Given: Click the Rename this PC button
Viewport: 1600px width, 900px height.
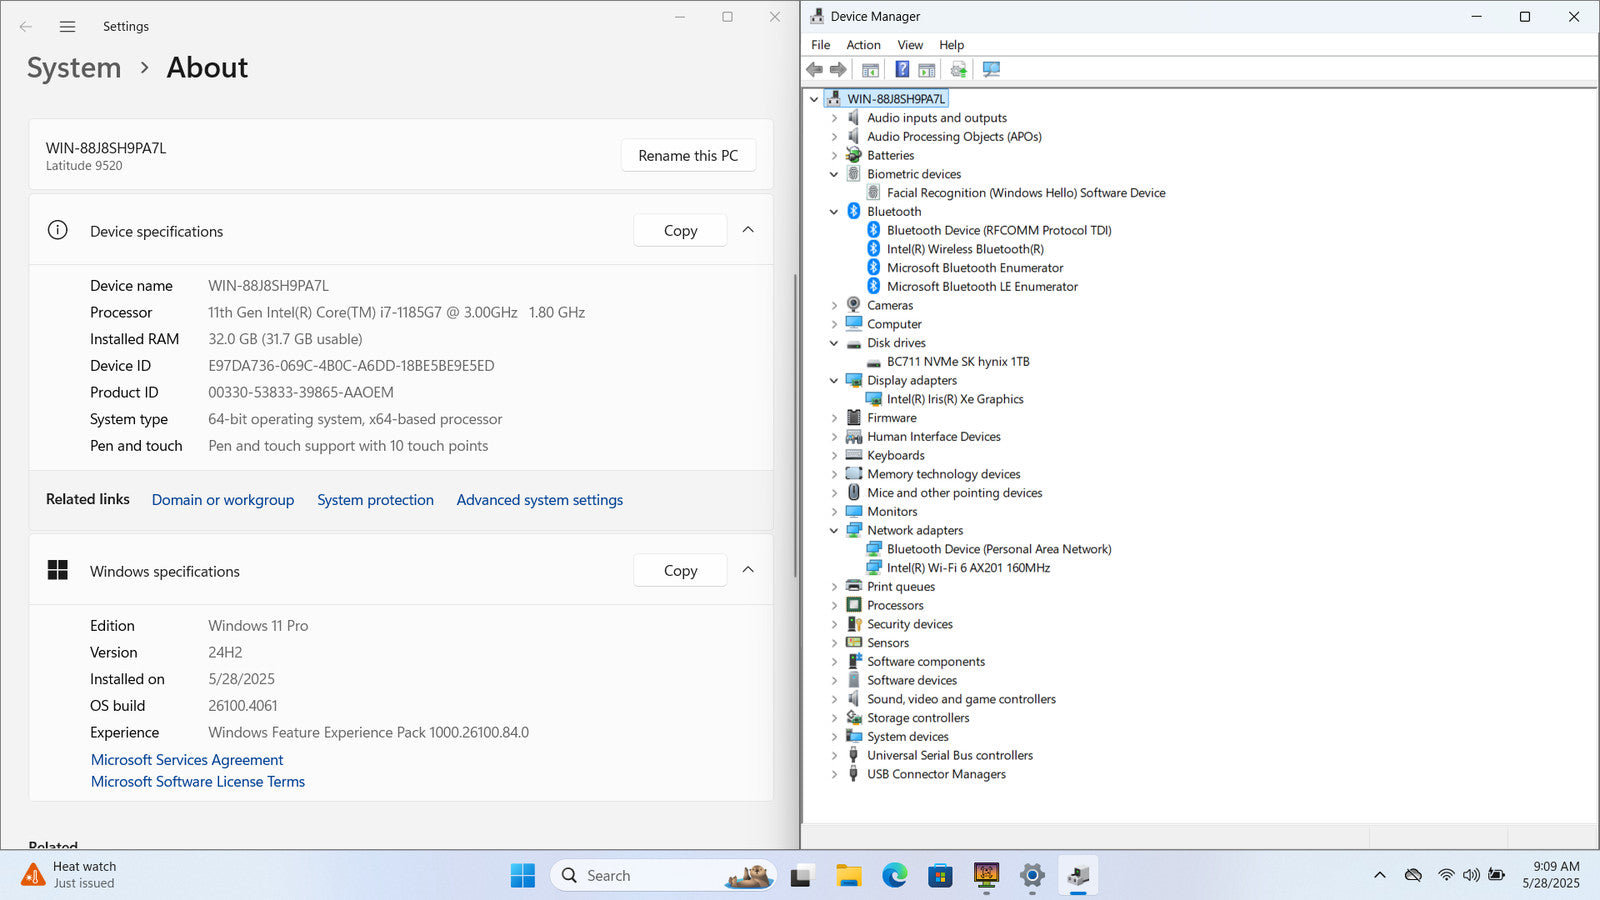Looking at the screenshot, I should [x=688, y=156].
